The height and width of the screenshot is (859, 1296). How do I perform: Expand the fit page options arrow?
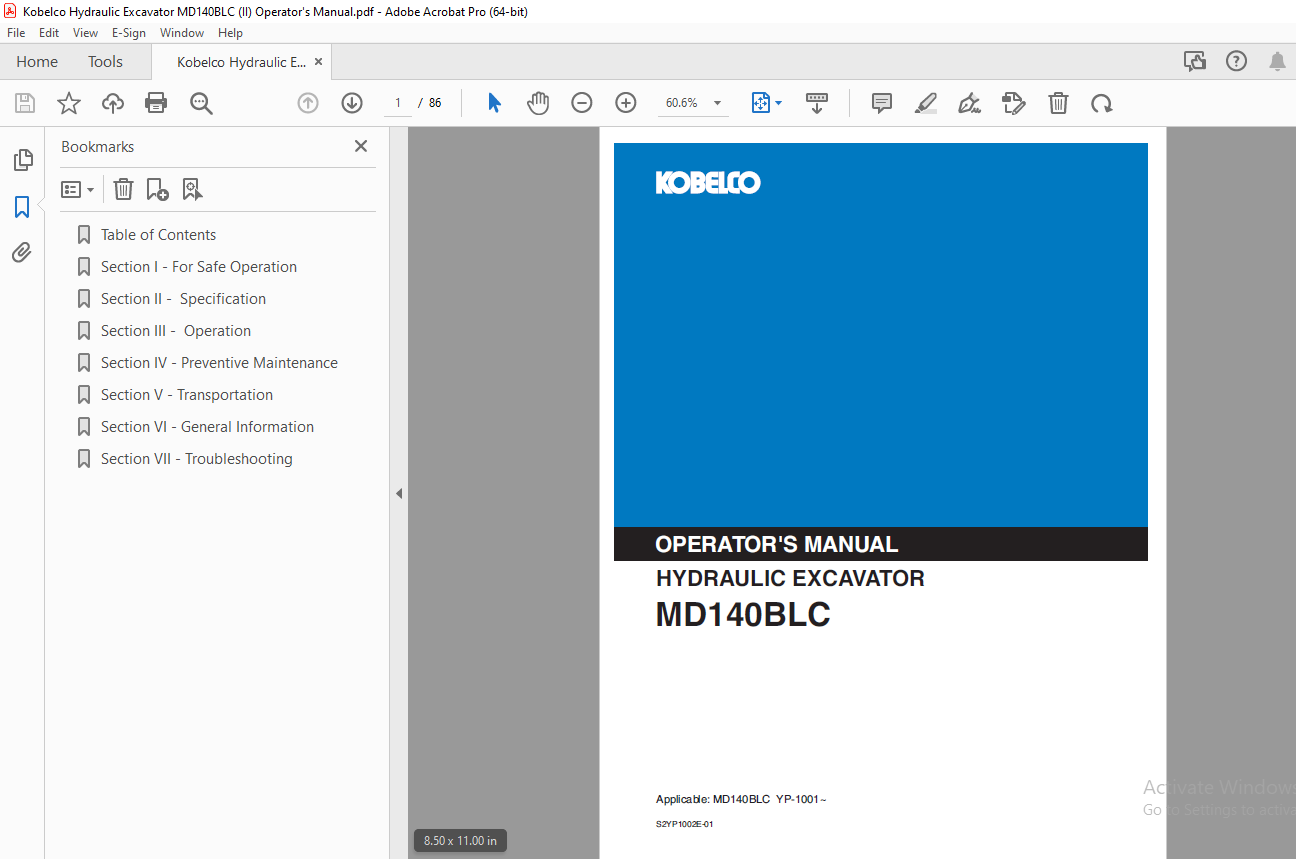coord(779,103)
